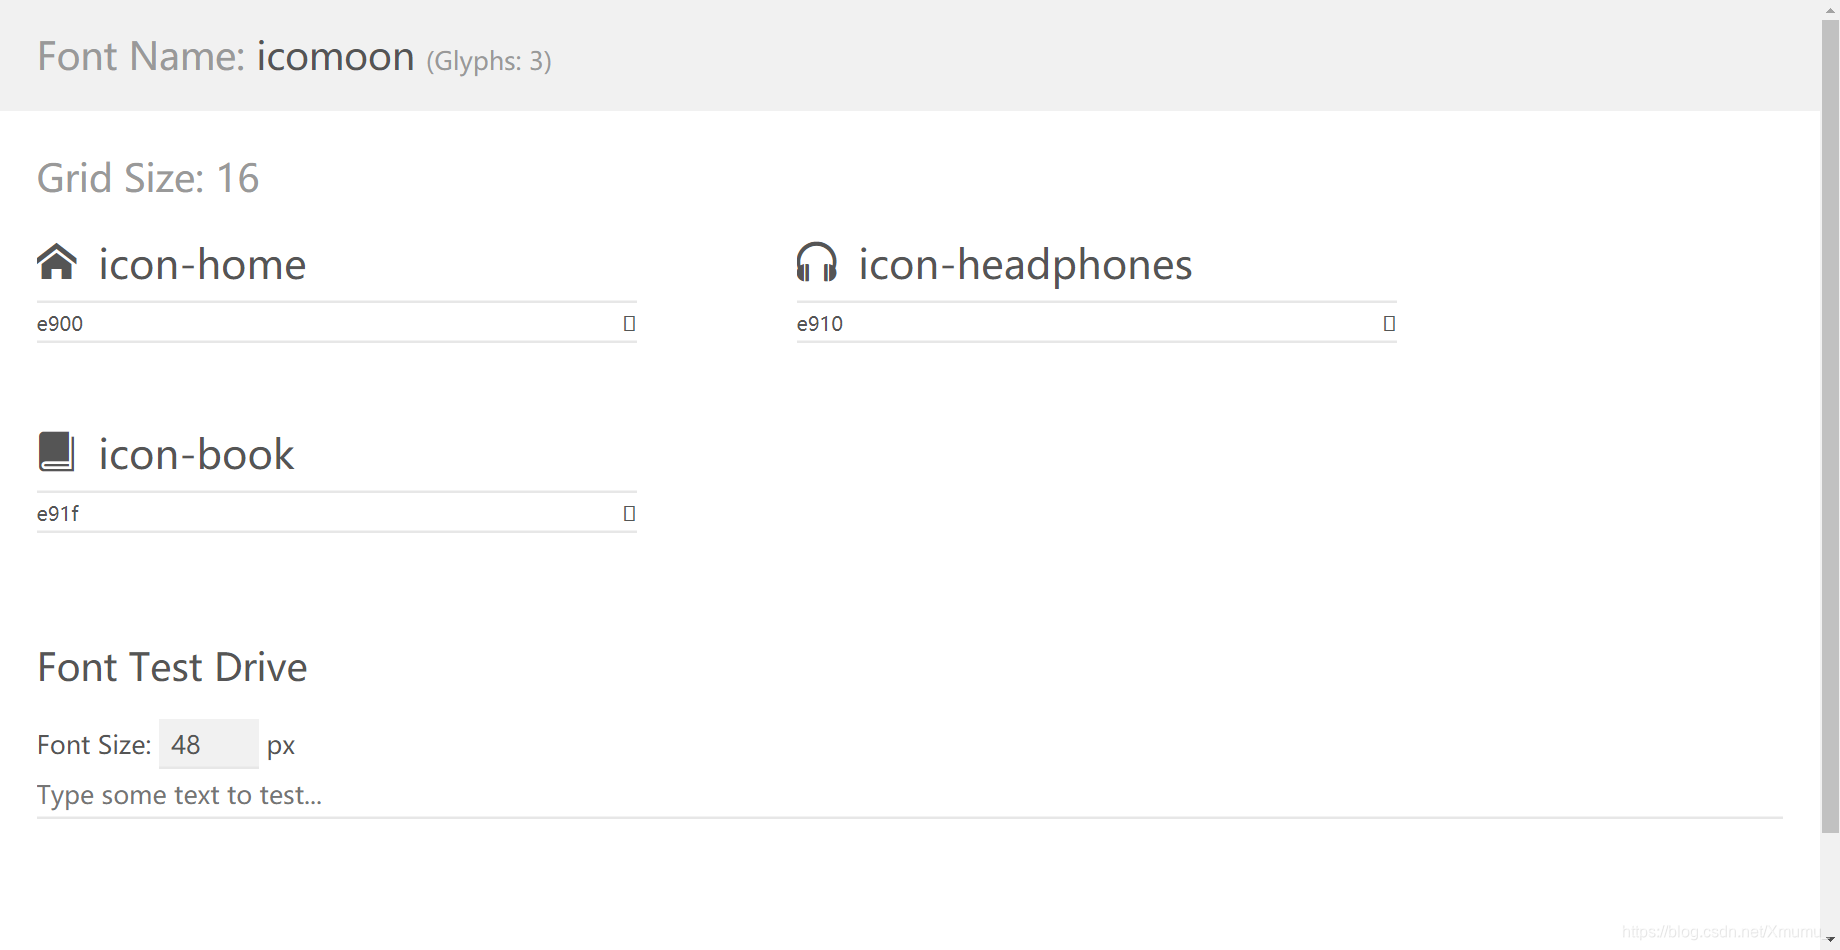Click the book glyph icon
The image size is (1840, 950).
tap(57, 452)
